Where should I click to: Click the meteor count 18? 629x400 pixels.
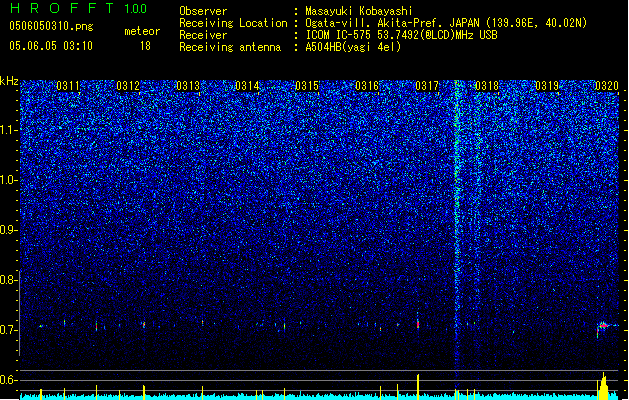pos(145,46)
